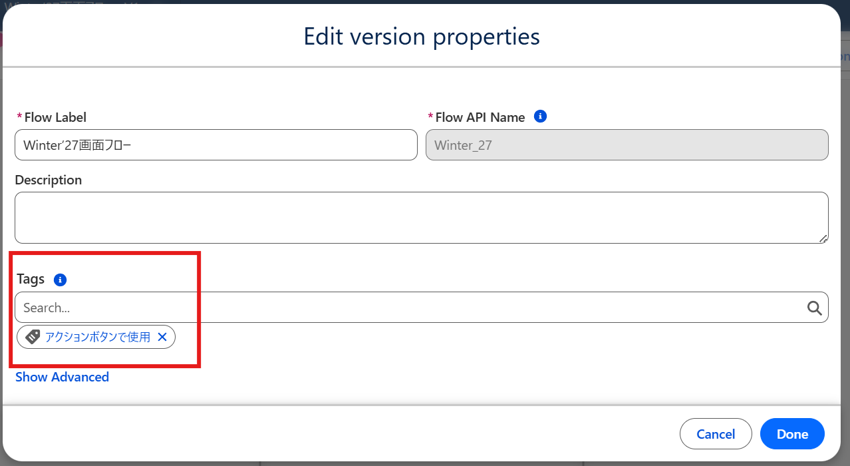This screenshot has height=466, width=850.
Task: Click the Flow Label field caption
Action: pos(55,117)
